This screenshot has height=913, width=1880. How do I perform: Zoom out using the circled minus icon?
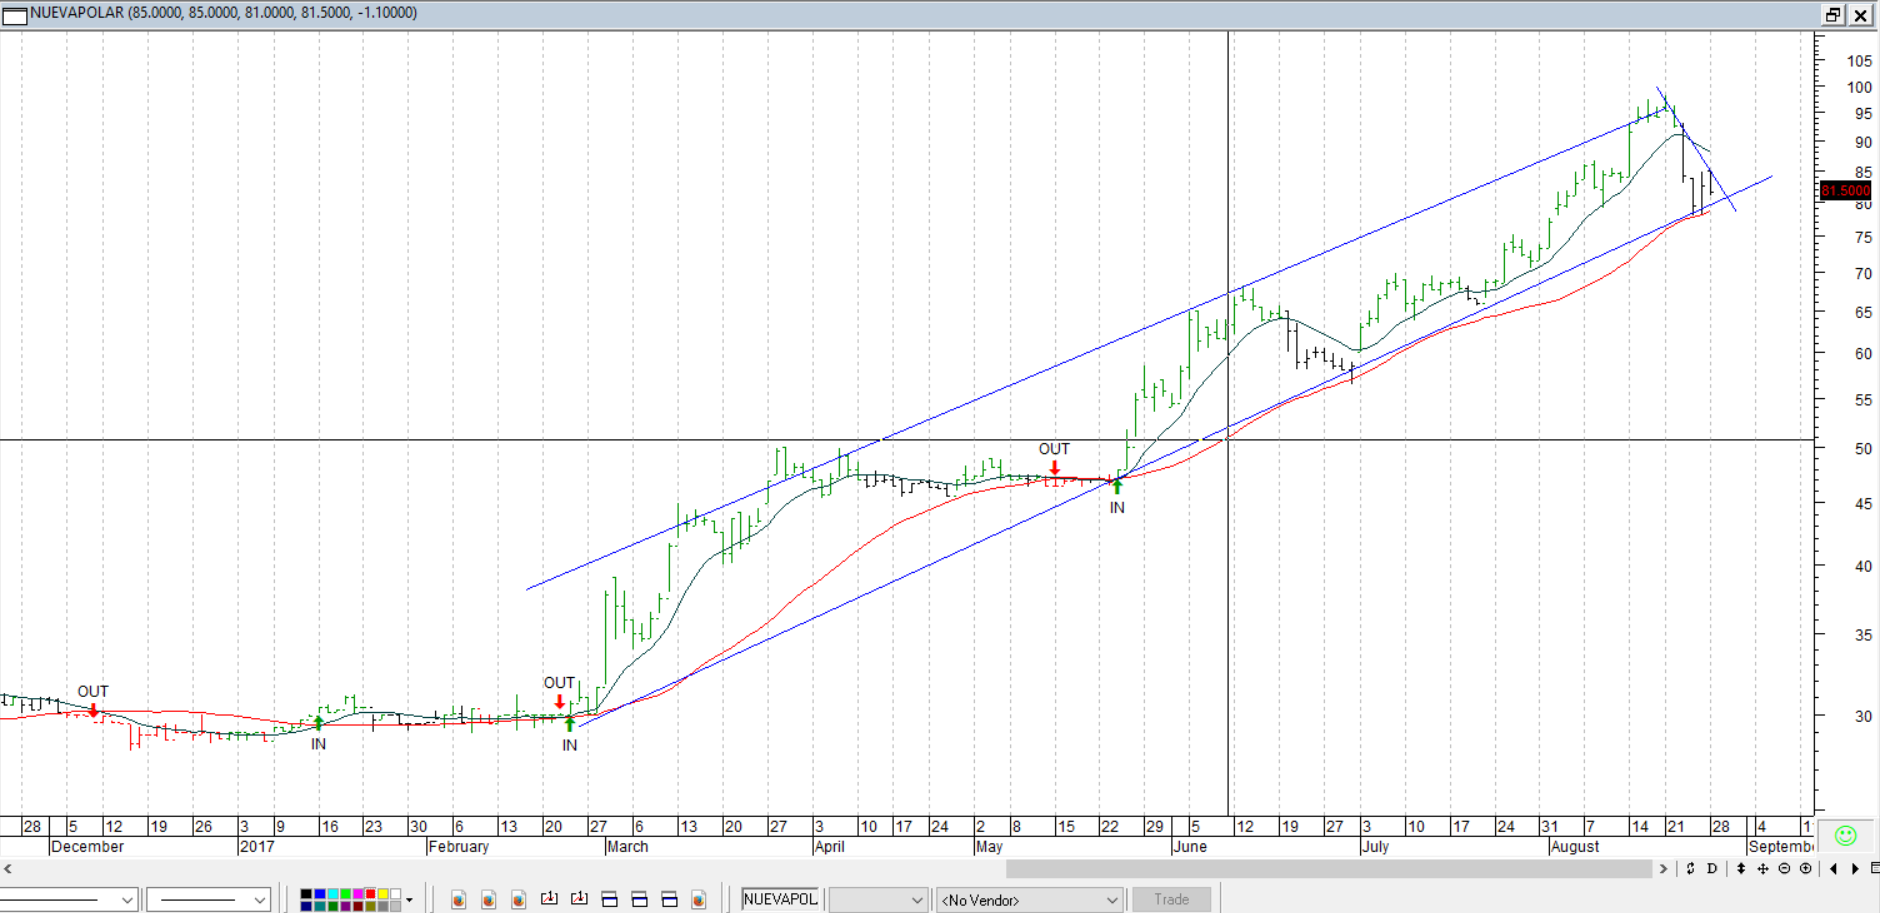click(x=1784, y=869)
